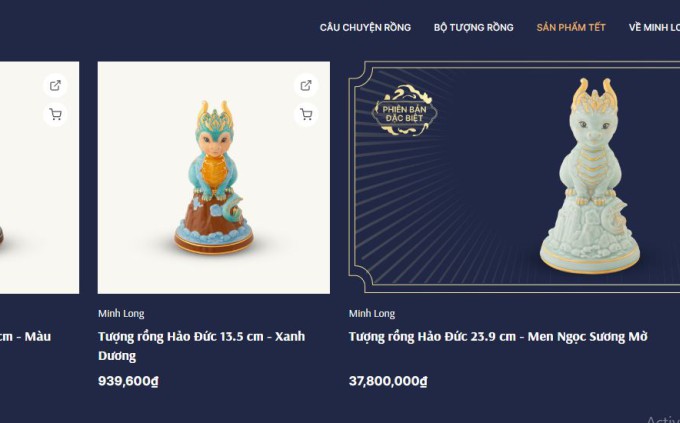Click blue dragon statue product image

[214, 177]
